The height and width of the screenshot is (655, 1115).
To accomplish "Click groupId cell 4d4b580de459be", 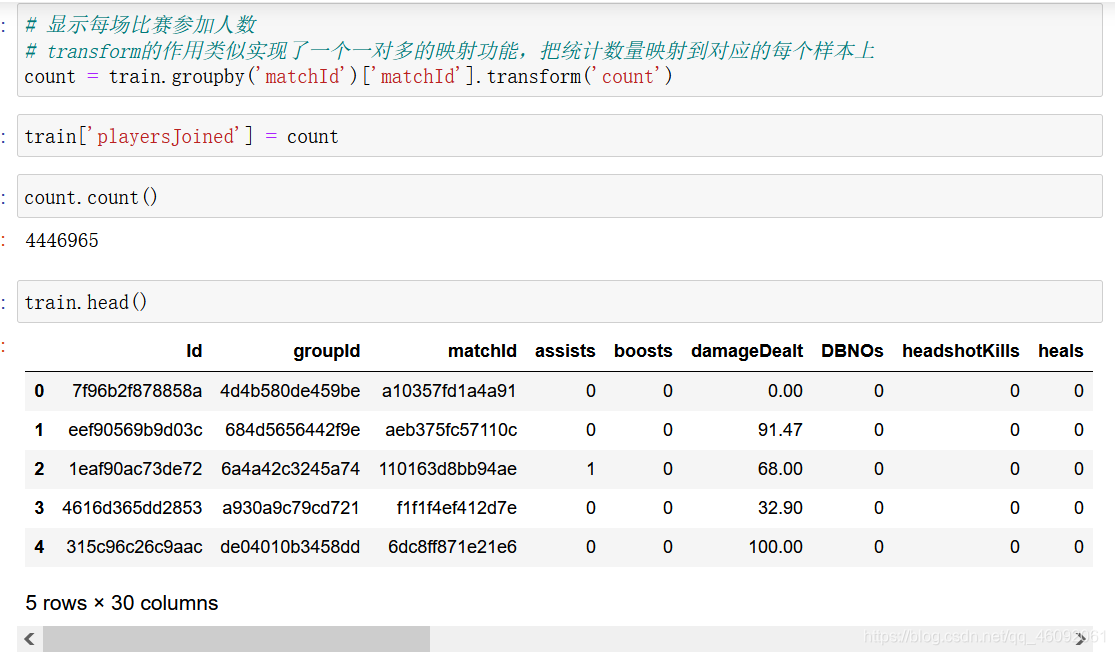I will pyautogui.click(x=290, y=391).
